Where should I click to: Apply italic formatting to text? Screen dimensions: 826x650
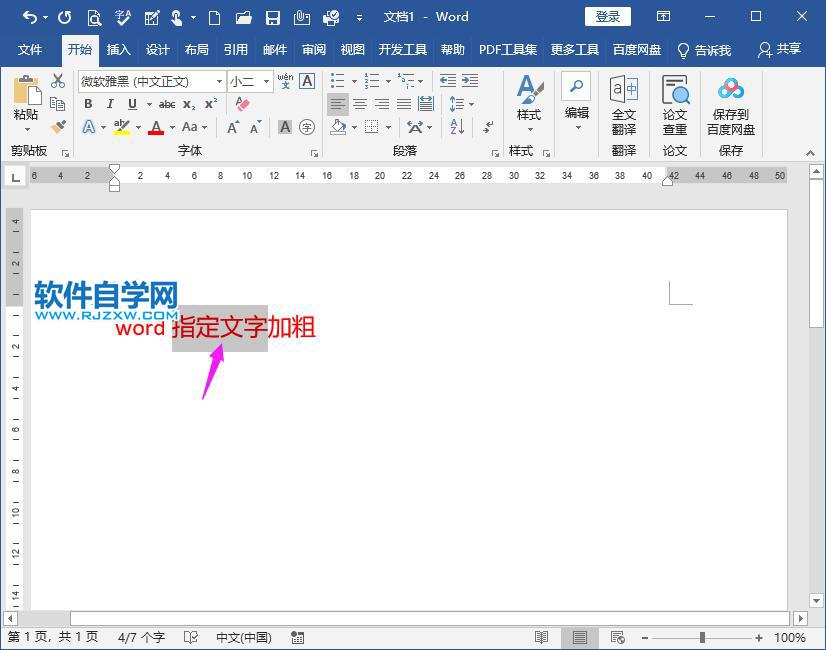pyautogui.click(x=110, y=104)
